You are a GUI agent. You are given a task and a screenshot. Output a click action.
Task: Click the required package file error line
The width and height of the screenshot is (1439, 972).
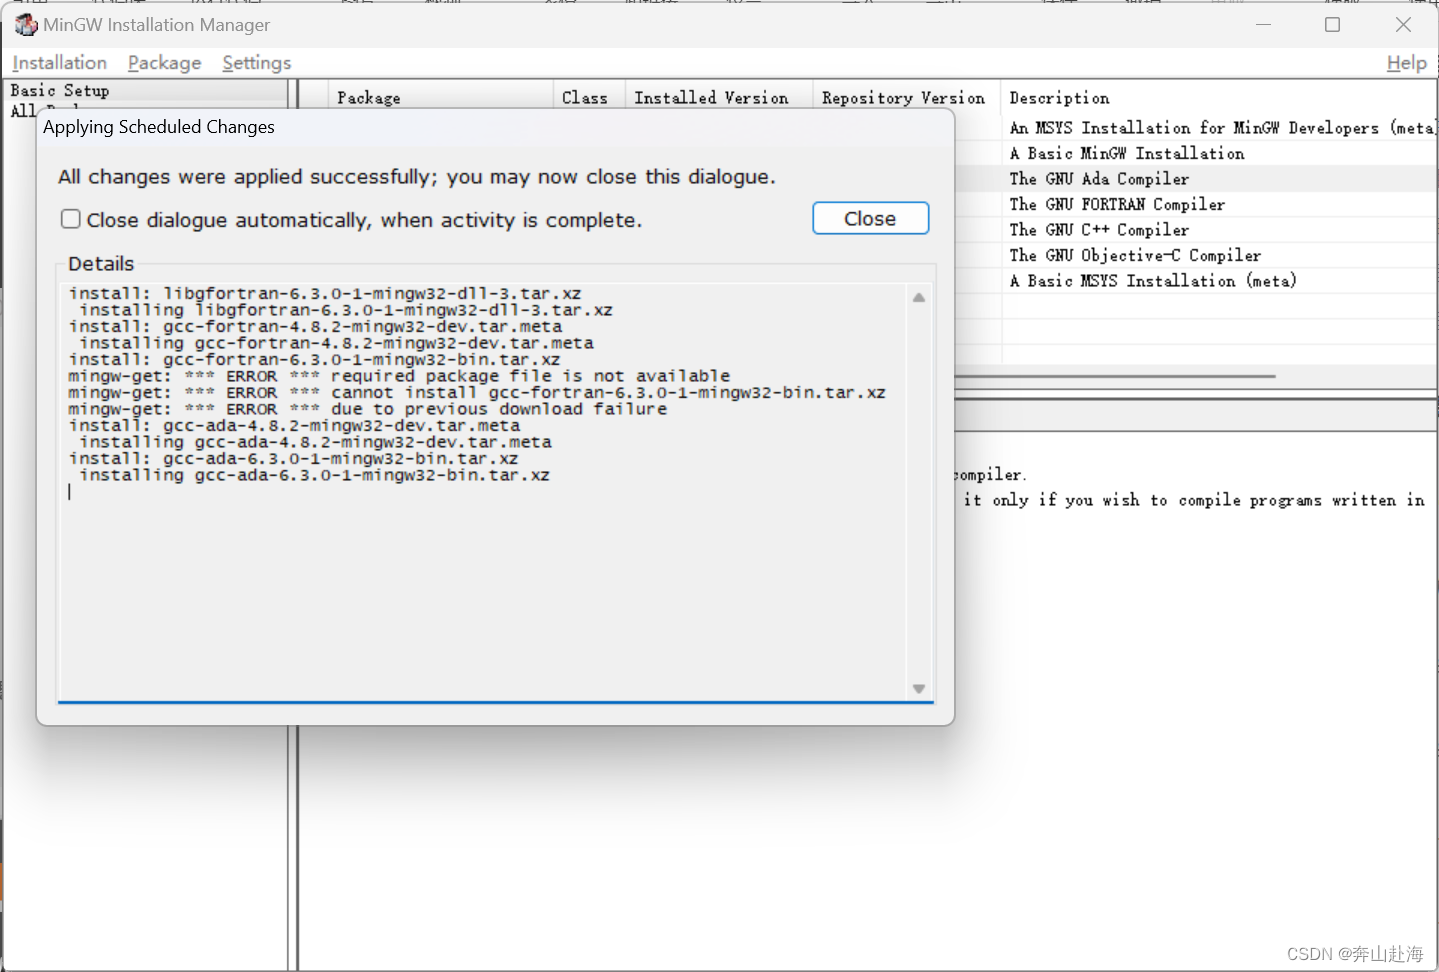point(399,376)
